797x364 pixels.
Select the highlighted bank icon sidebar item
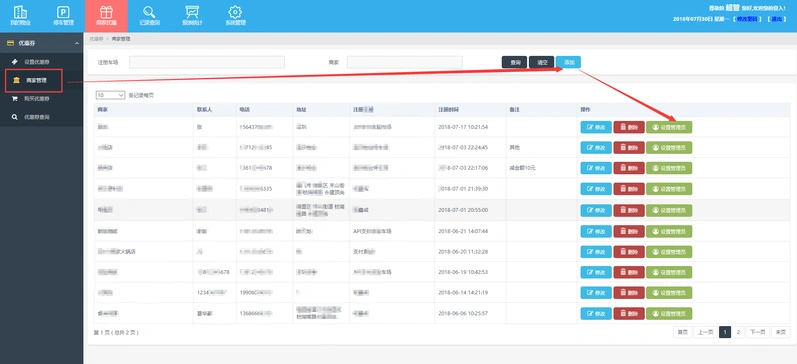[x=34, y=80]
